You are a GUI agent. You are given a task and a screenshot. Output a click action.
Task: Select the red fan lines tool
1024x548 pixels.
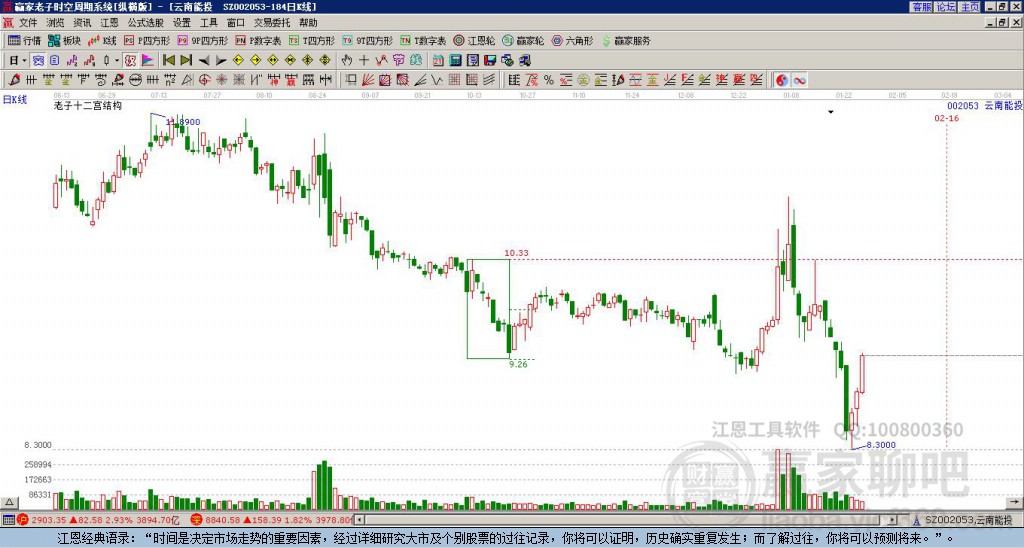click(368, 80)
